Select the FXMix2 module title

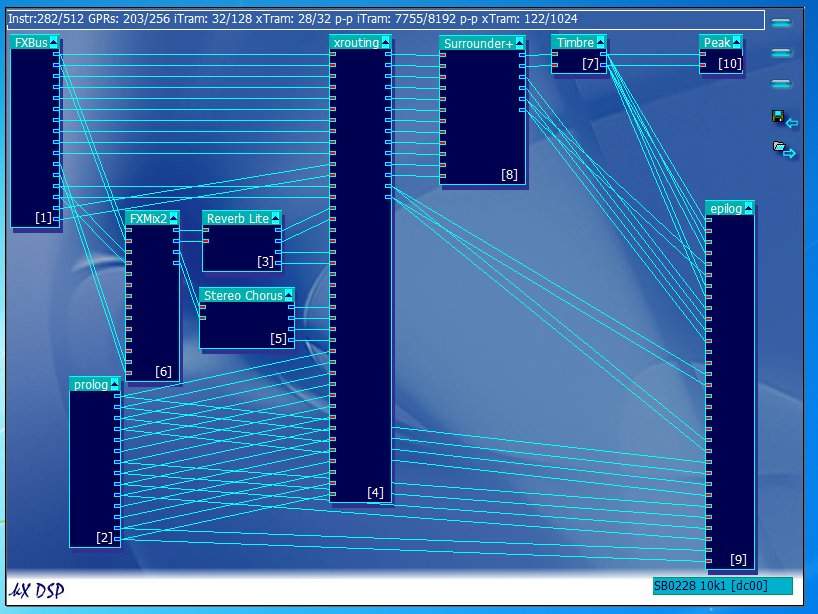tap(148, 218)
